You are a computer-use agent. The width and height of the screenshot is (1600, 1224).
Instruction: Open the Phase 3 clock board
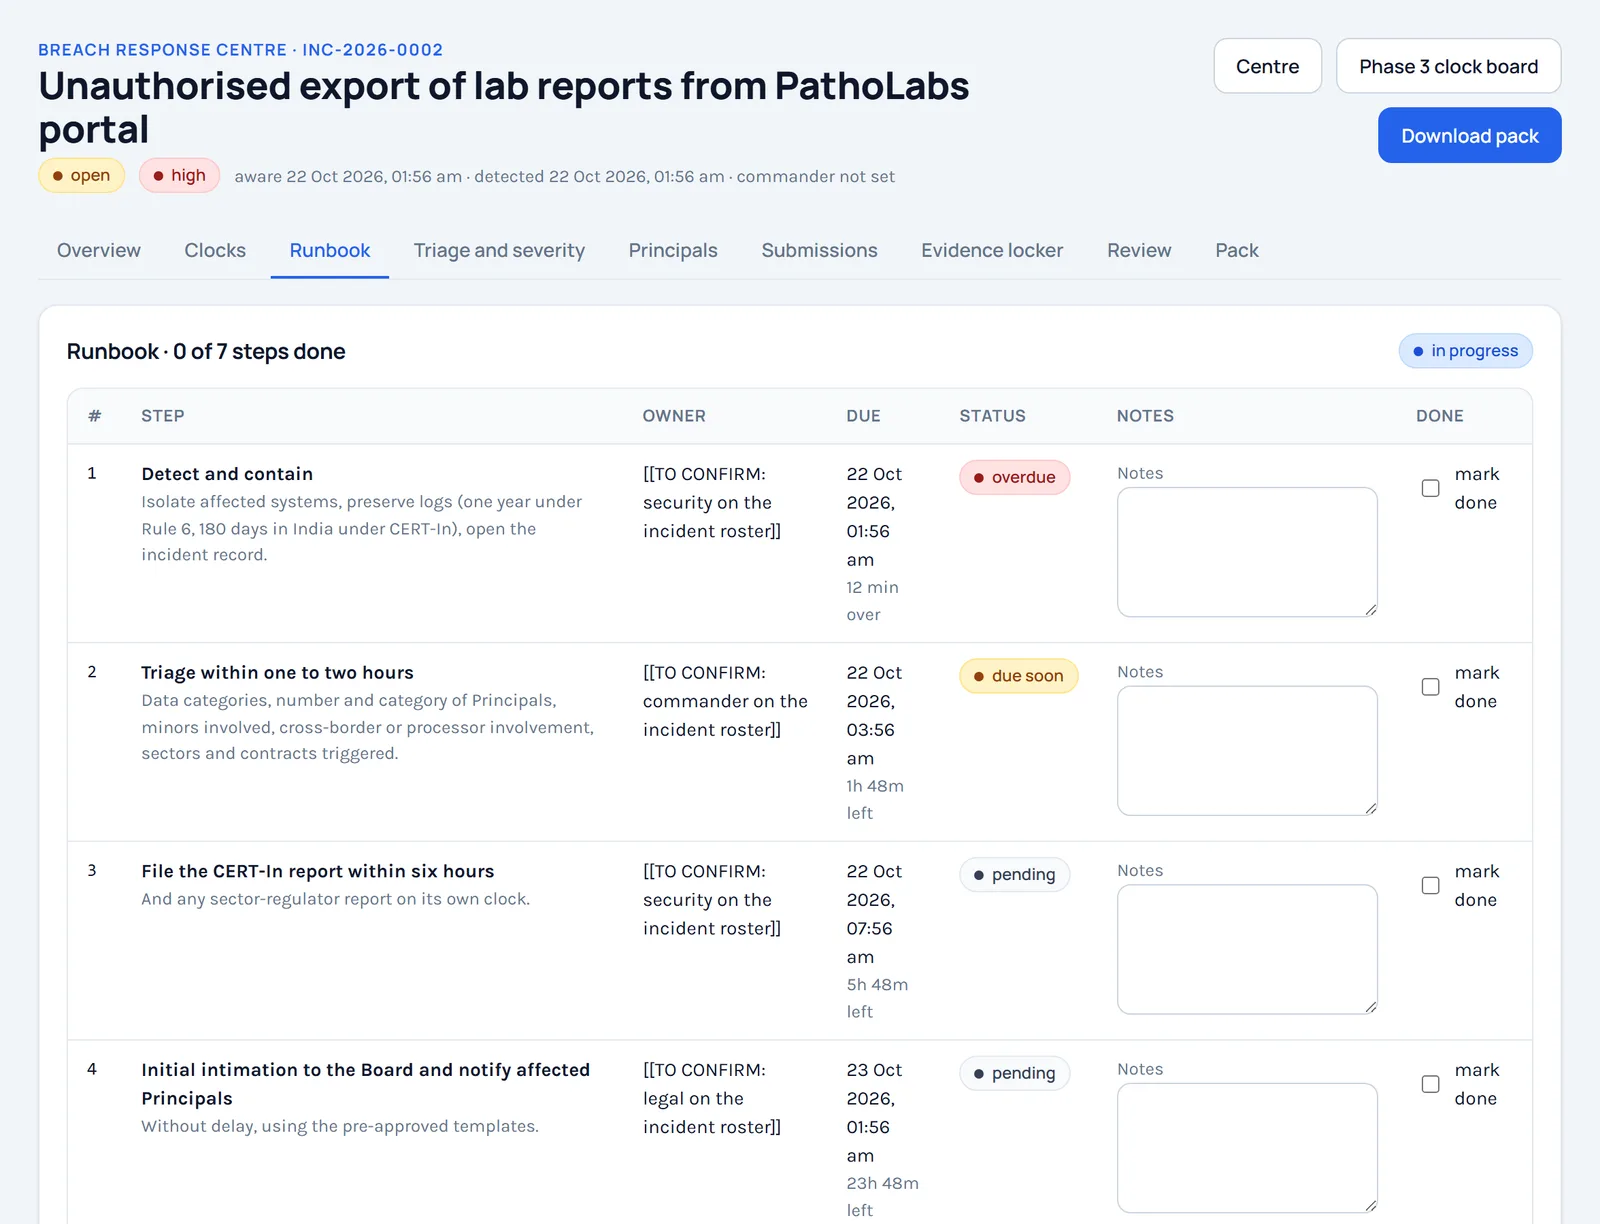click(1449, 66)
